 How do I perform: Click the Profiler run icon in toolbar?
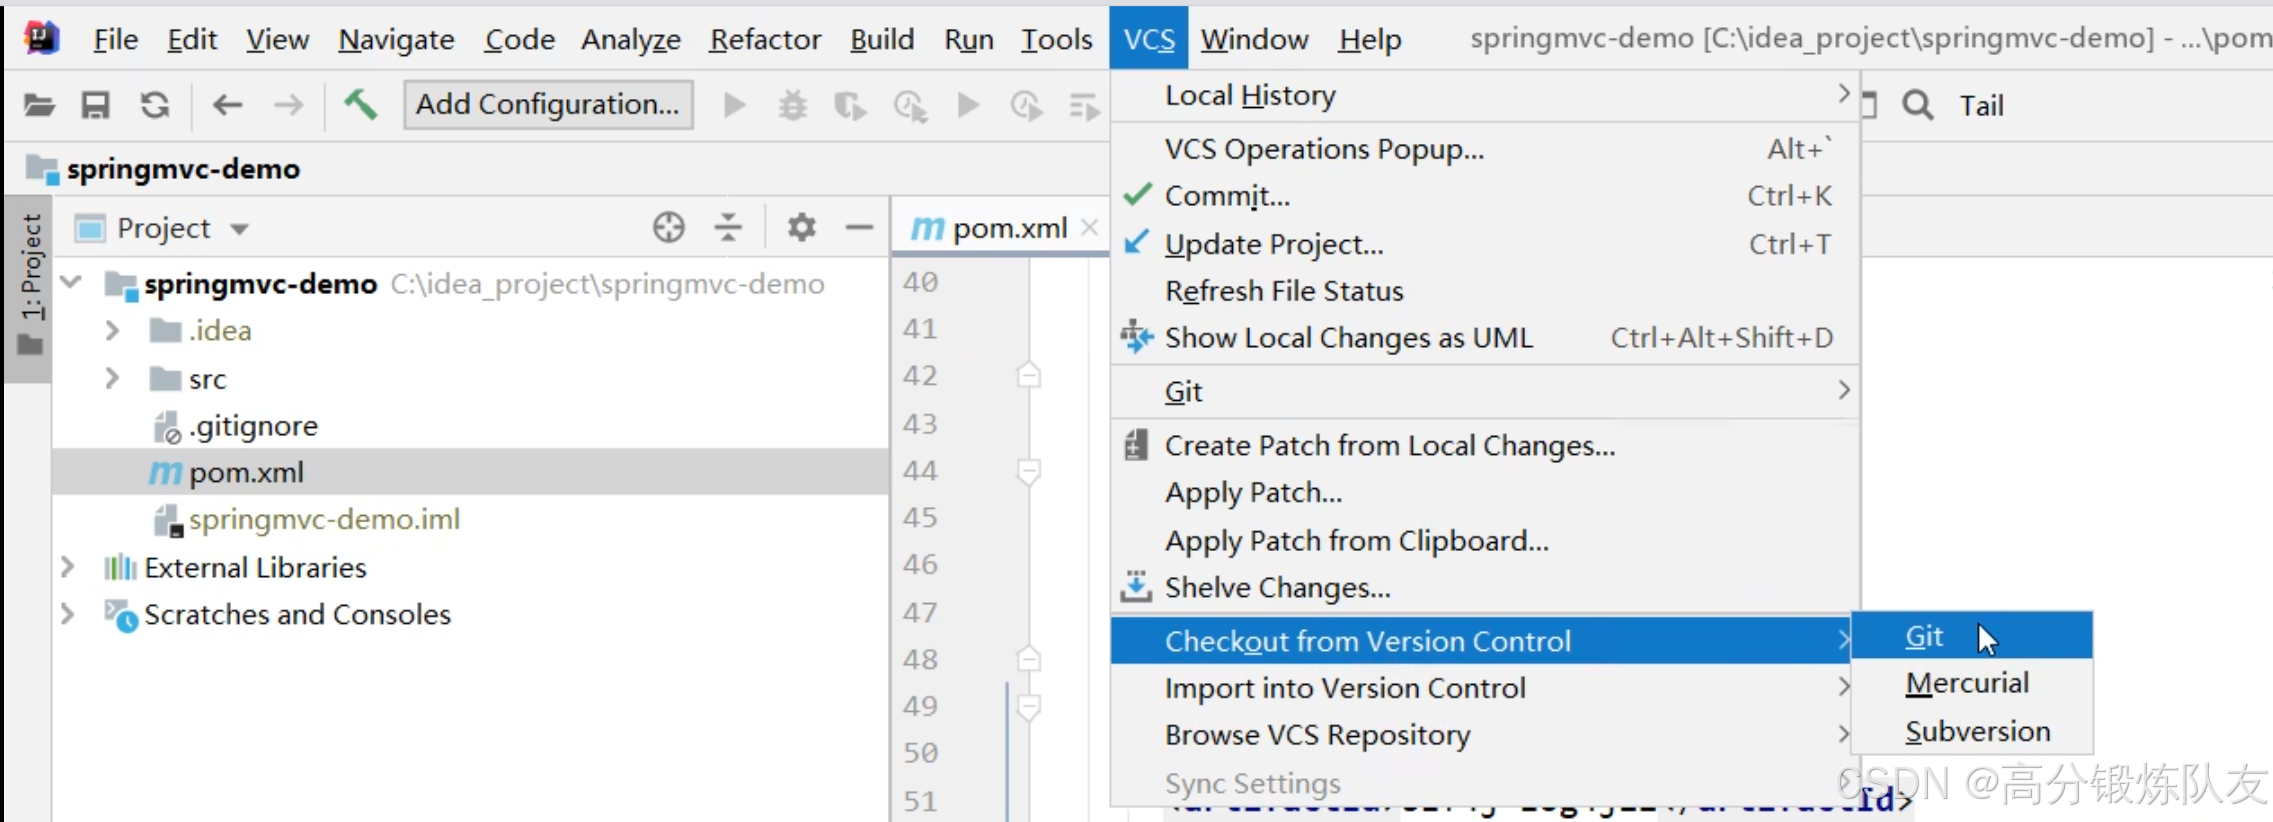pyautogui.click(x=911, y=106)
